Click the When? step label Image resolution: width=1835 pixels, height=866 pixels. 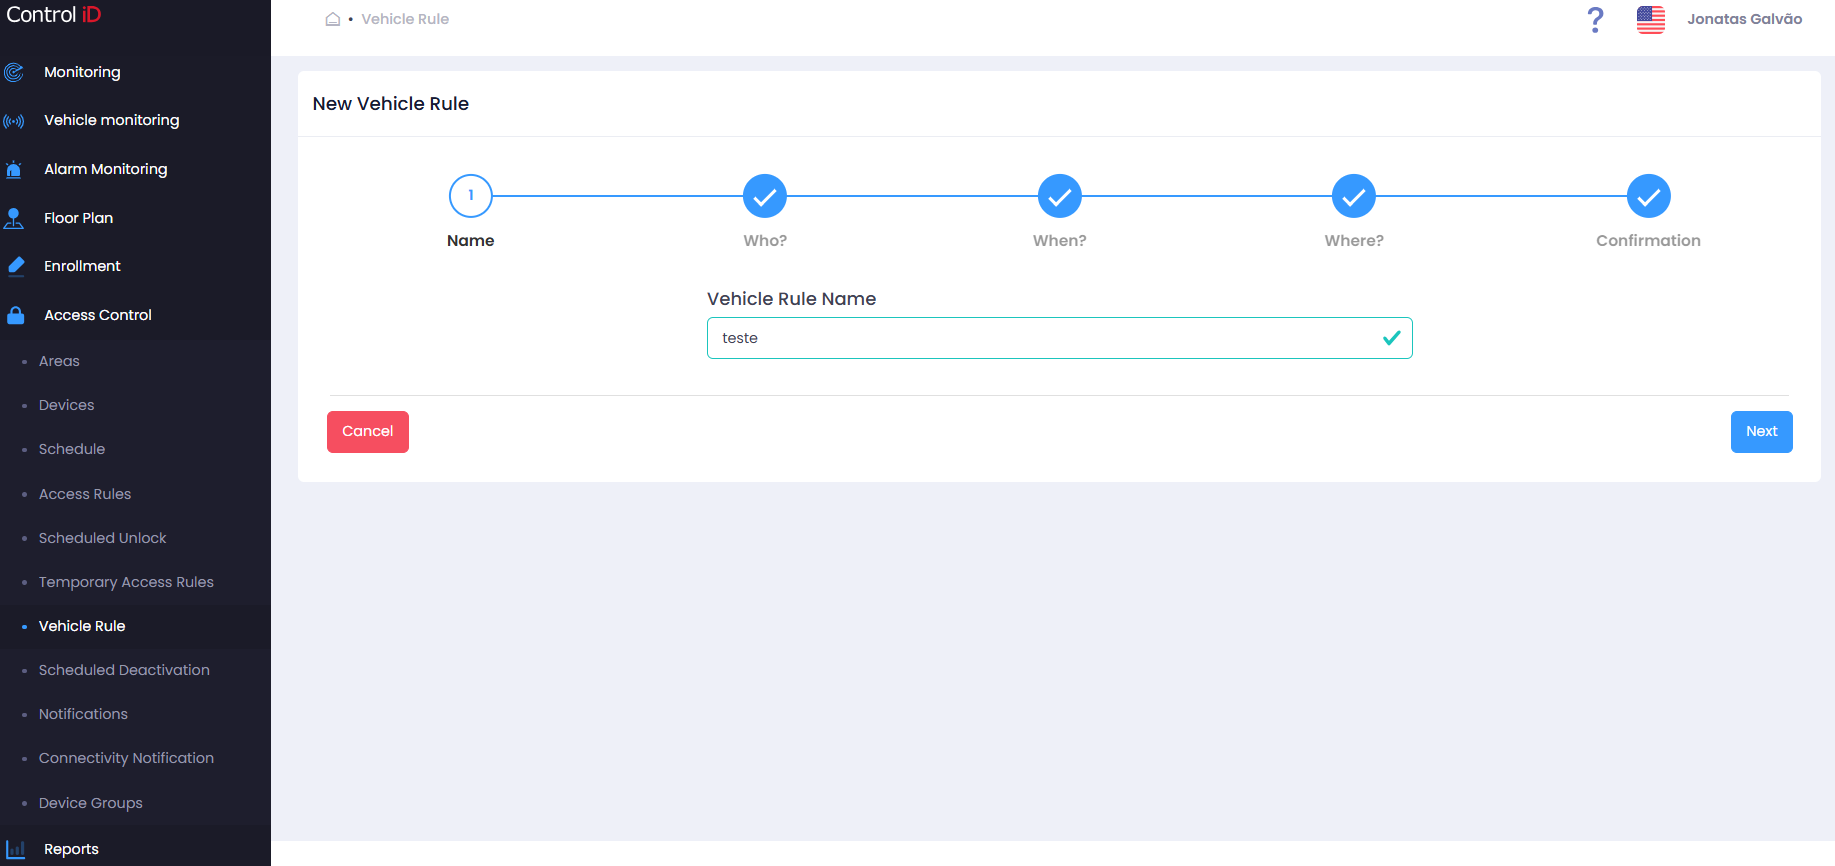(1060, 241)
